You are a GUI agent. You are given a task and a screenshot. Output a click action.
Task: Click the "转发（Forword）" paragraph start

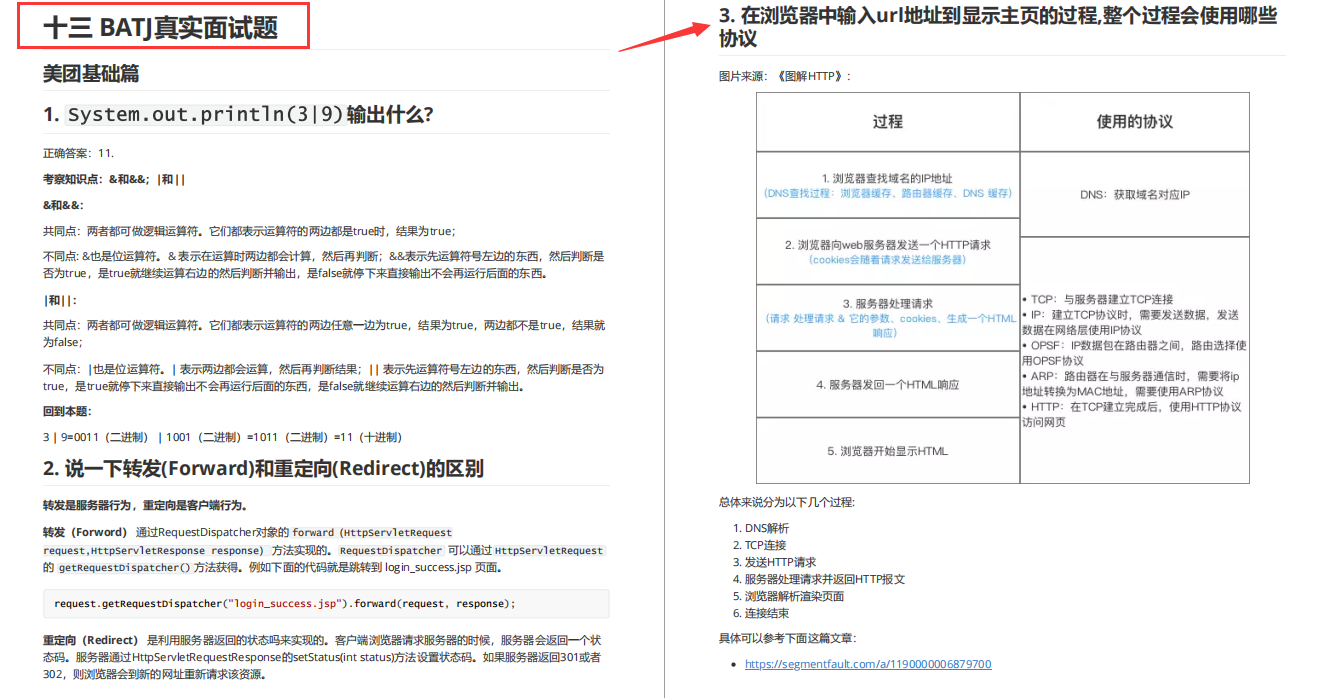(x=86, y=532)
